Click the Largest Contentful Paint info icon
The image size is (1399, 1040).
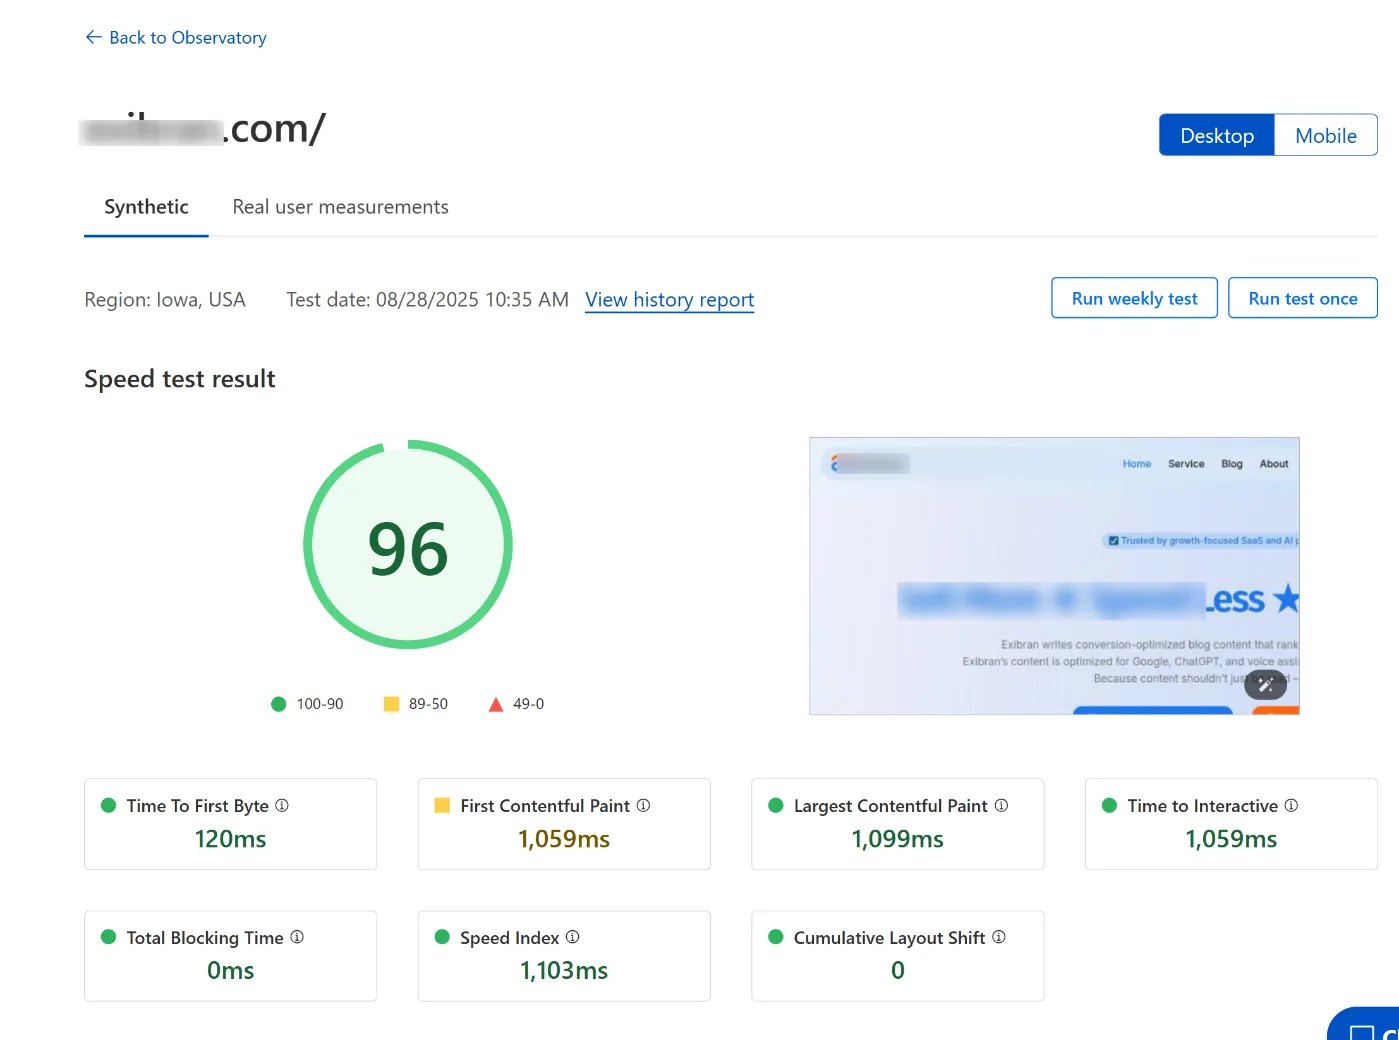coord(1003,805)
